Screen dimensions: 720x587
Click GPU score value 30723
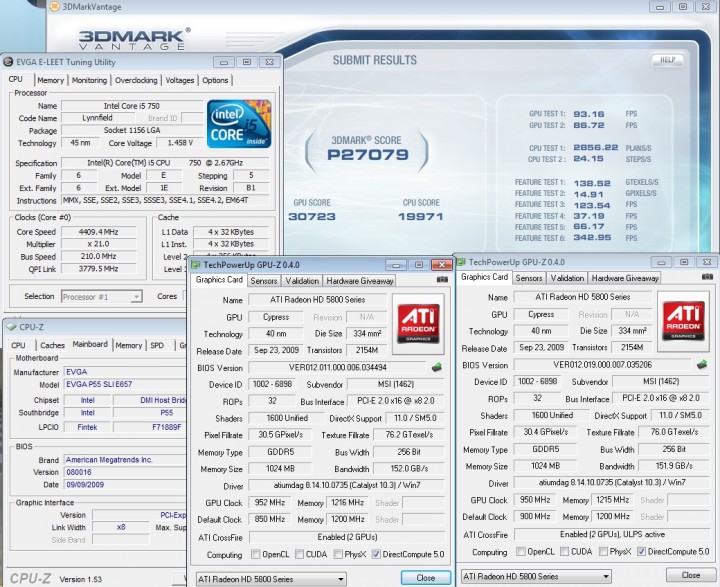point(312,216)
